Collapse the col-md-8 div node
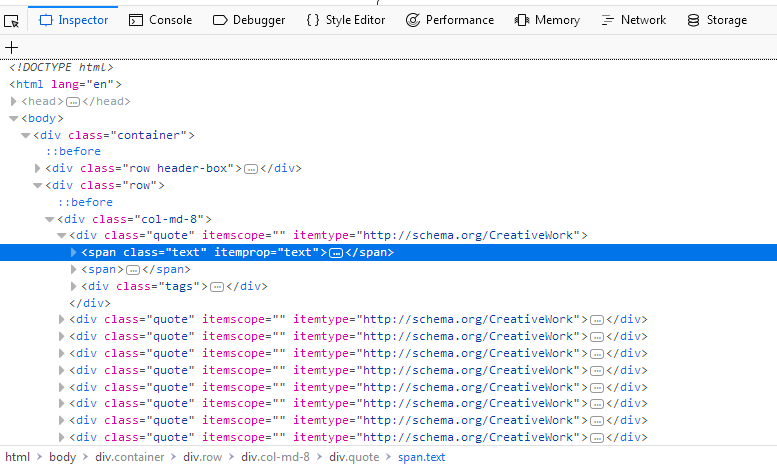777x469 pixels. point(49,219)
